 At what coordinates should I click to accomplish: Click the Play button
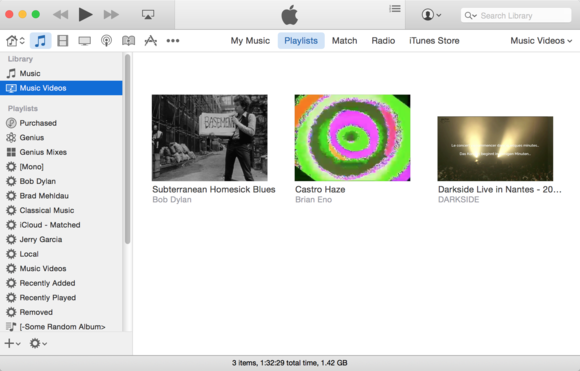[x=85, y=15]
